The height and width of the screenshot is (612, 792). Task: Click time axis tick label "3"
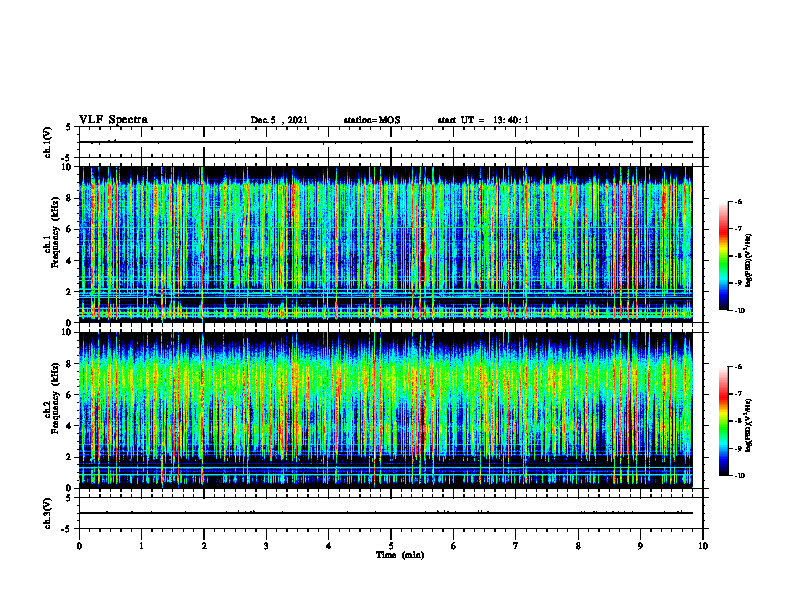[266, 545]
